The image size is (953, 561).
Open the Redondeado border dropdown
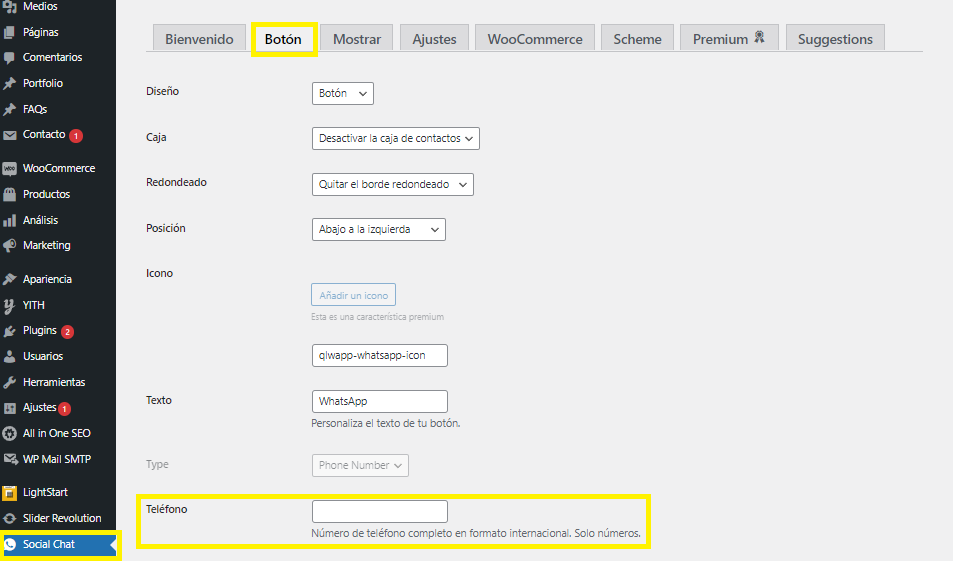392,184
